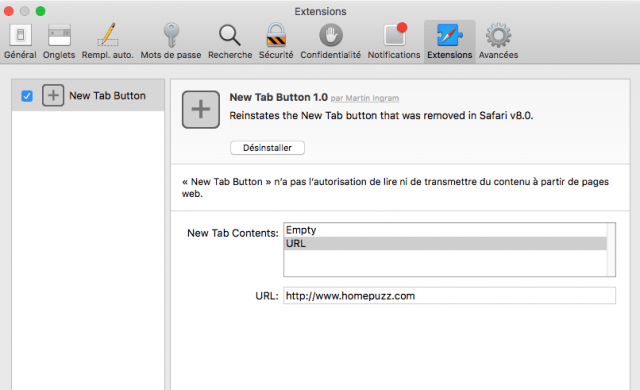Close the Extensions preferences window
This screenshot has height=390, width=640.
click(9, 11)
